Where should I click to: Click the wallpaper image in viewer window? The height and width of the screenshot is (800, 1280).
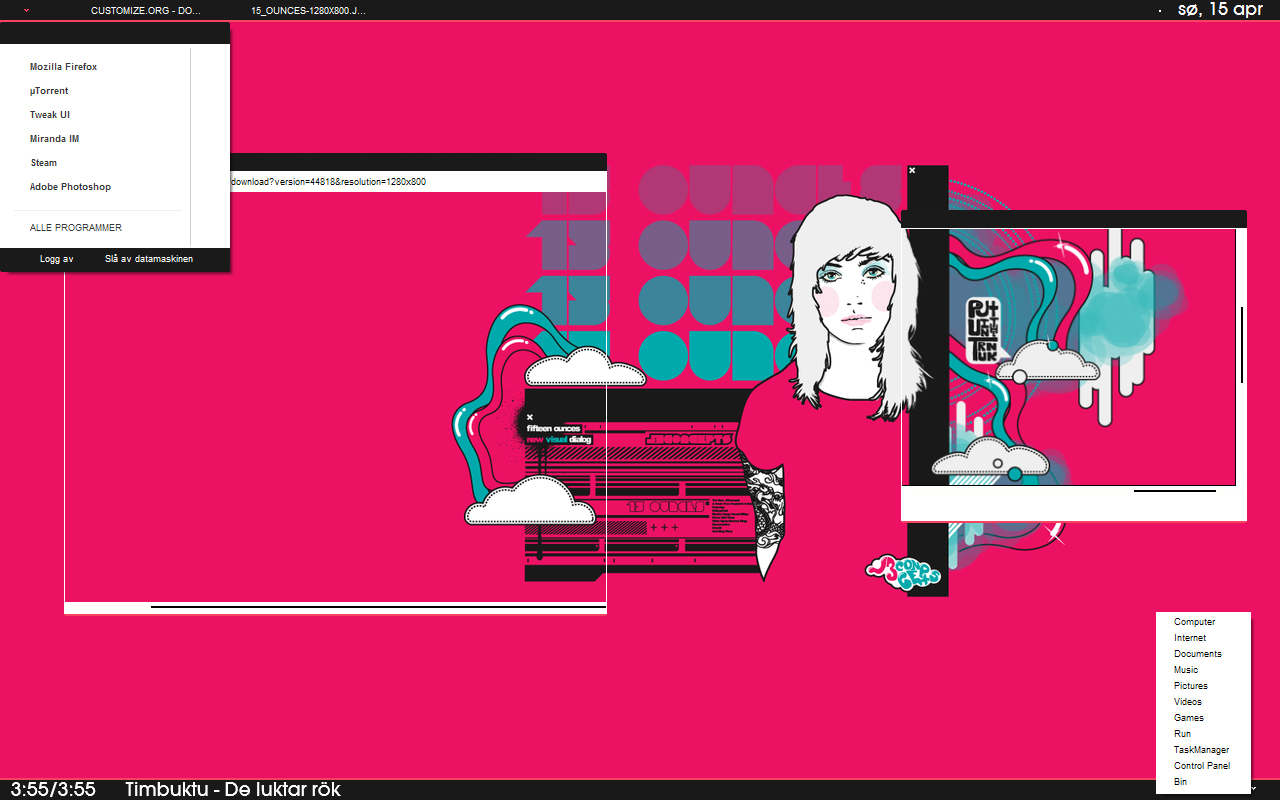pyautogui.click(x=1068, y=357)
